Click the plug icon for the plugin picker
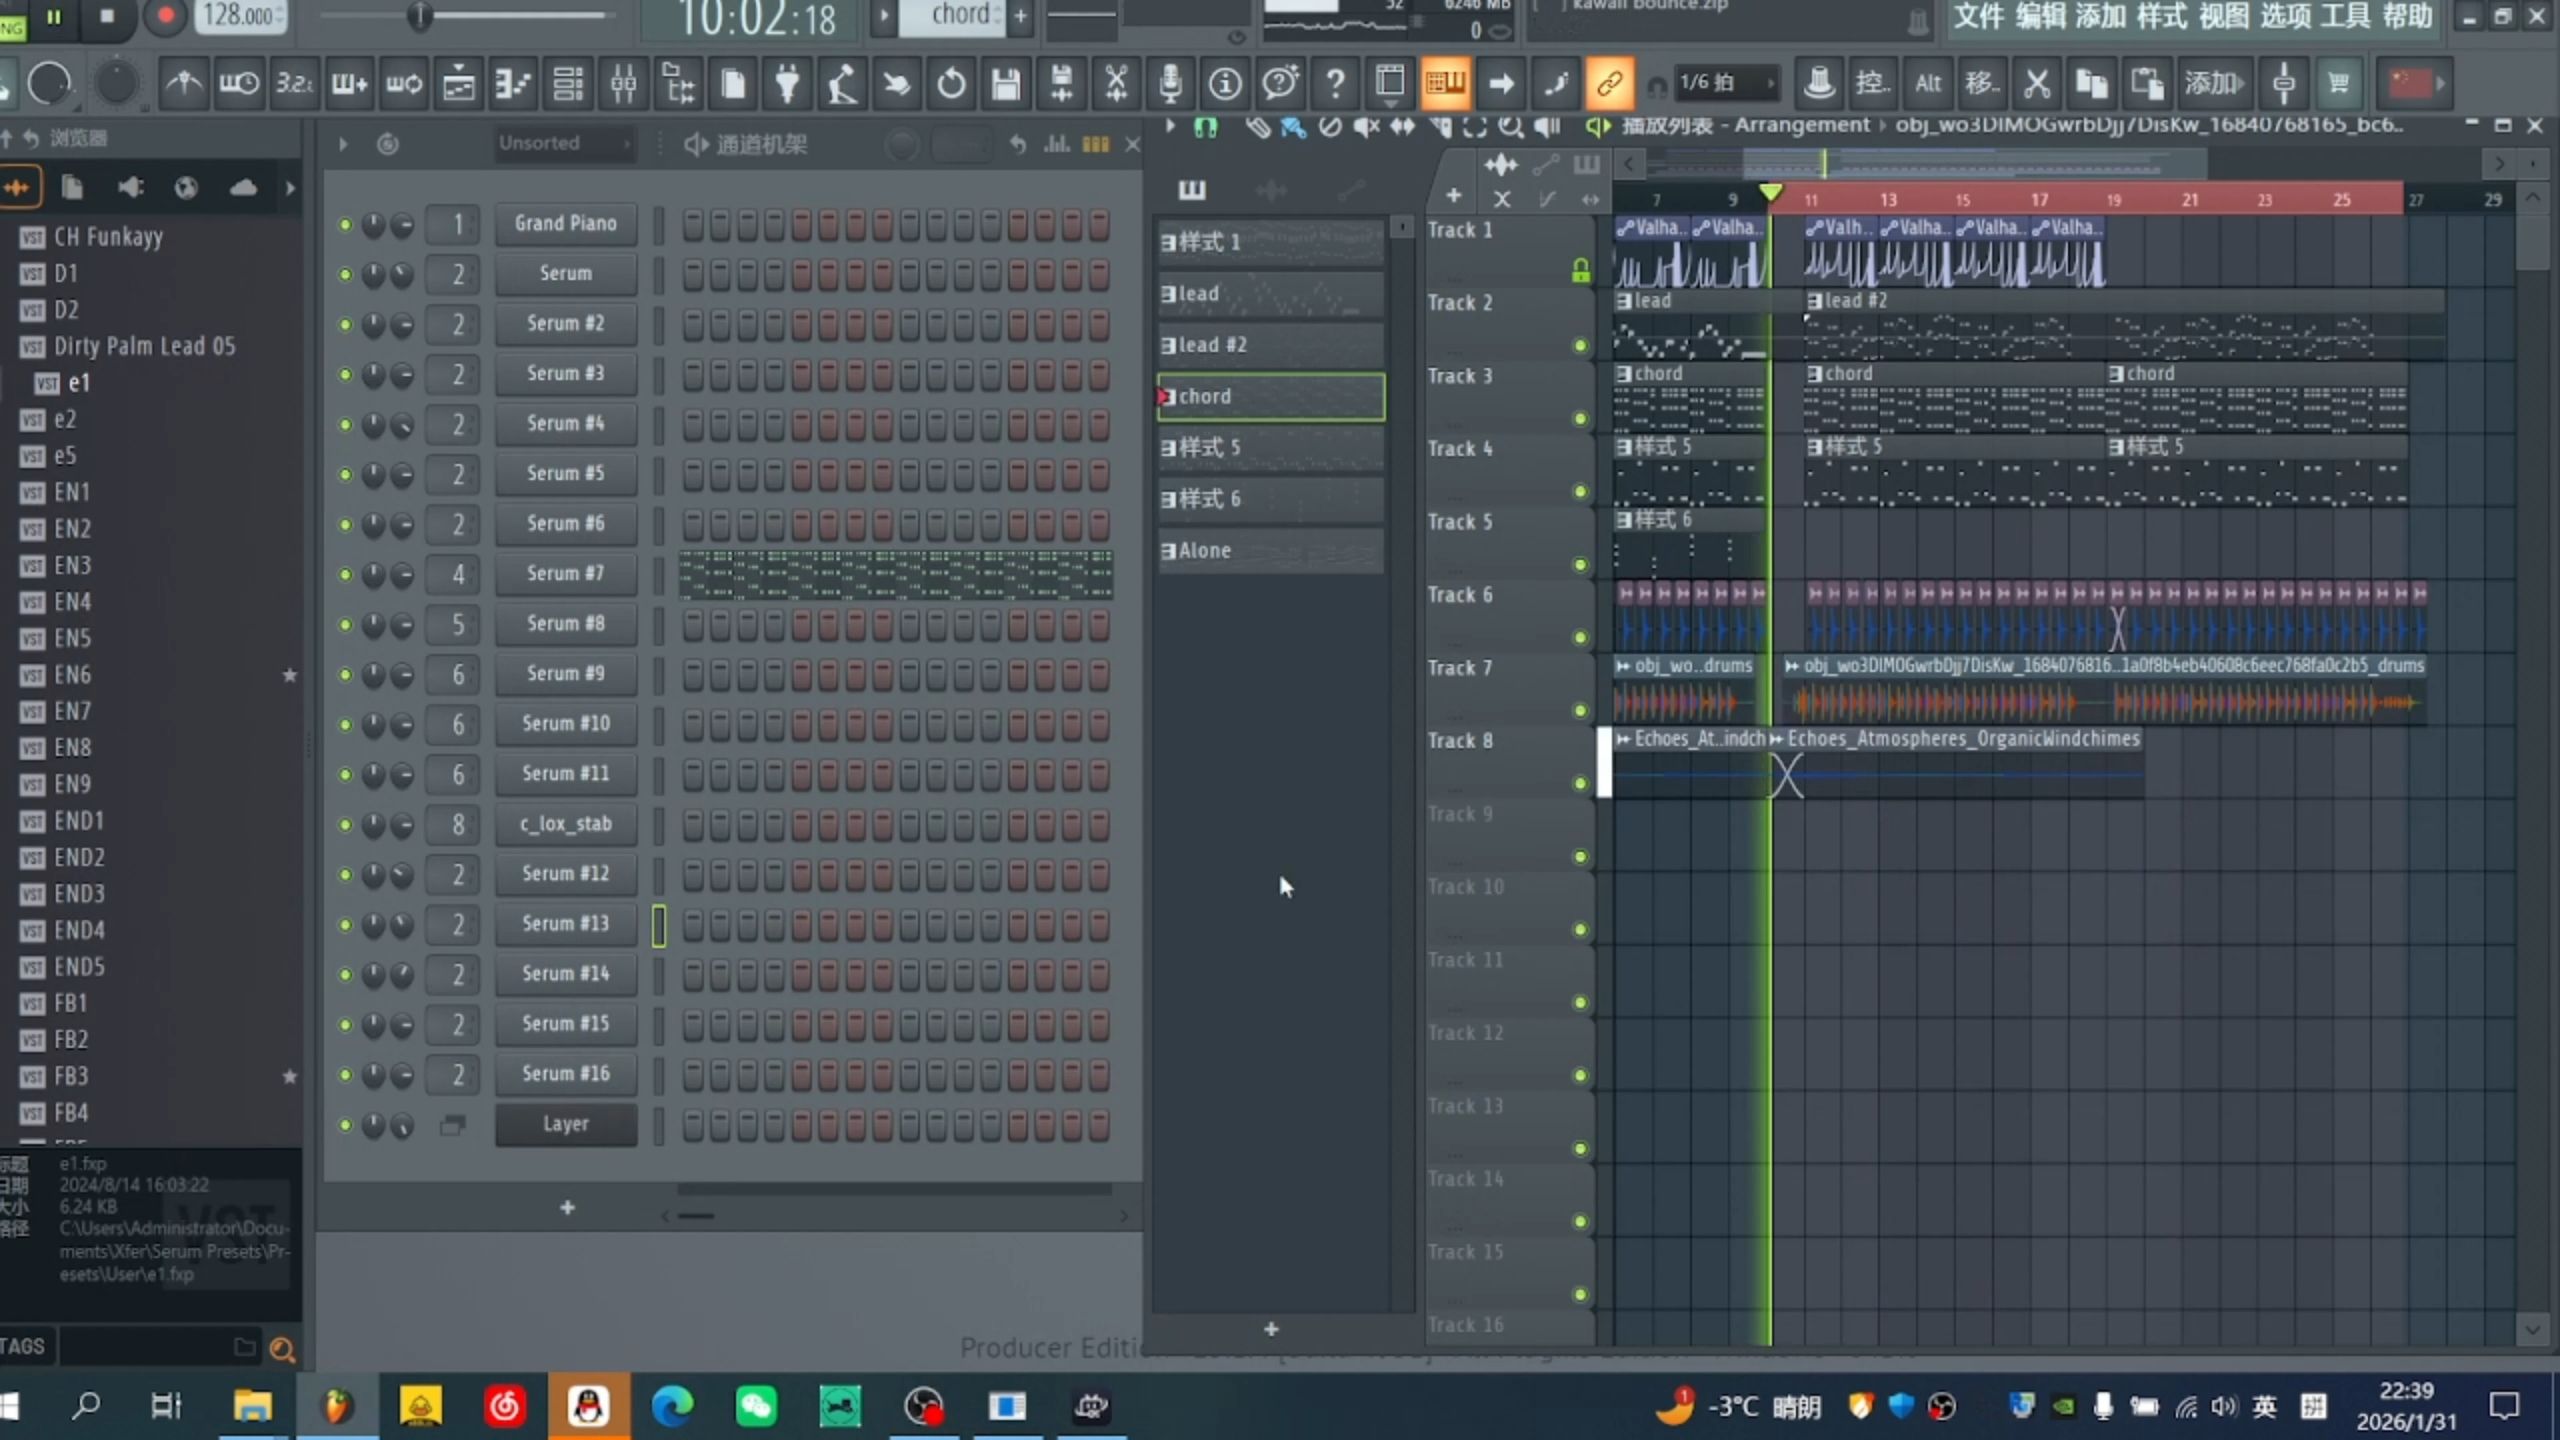2560x1440 pixels. pos(787,84)
